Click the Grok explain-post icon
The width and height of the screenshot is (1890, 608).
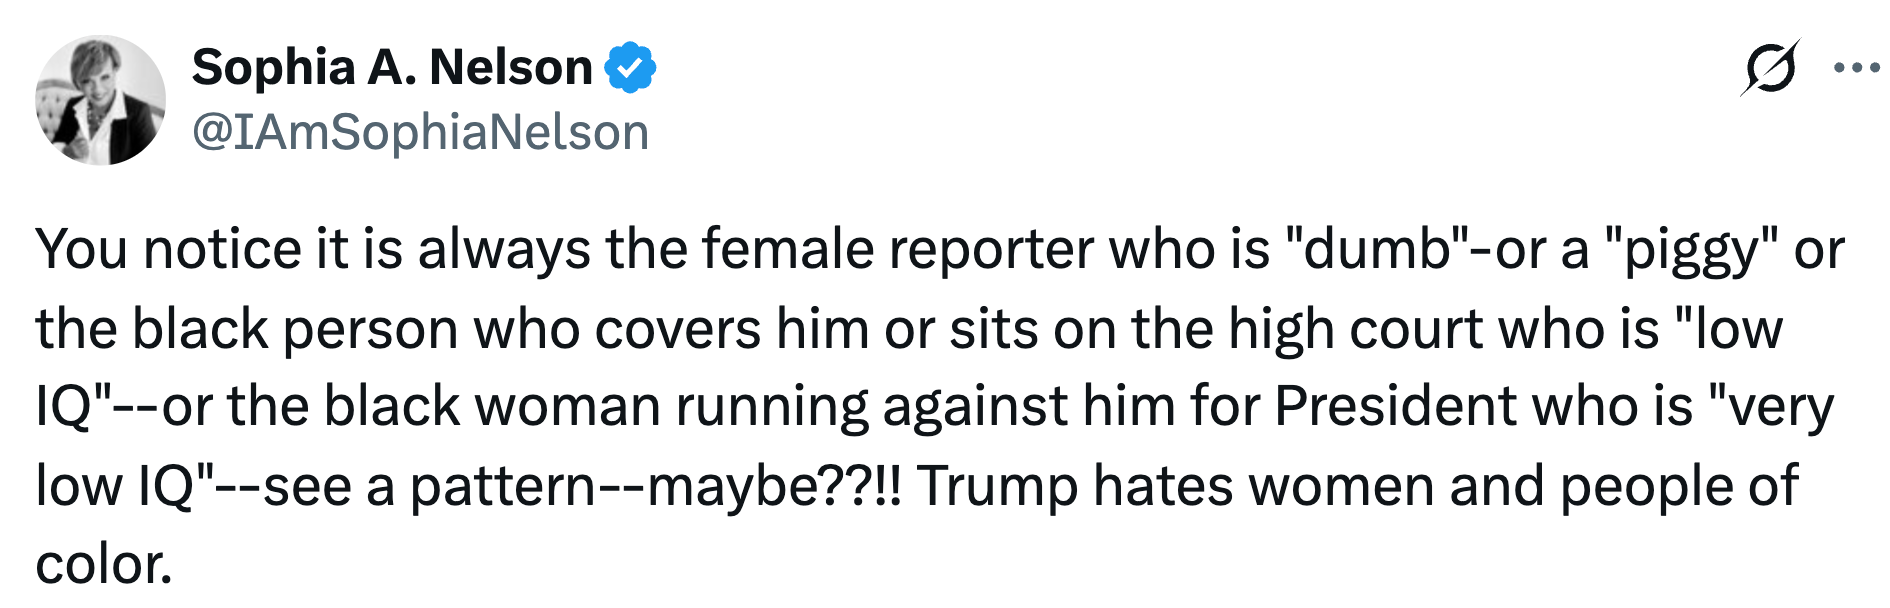(x=1770, y=68)
